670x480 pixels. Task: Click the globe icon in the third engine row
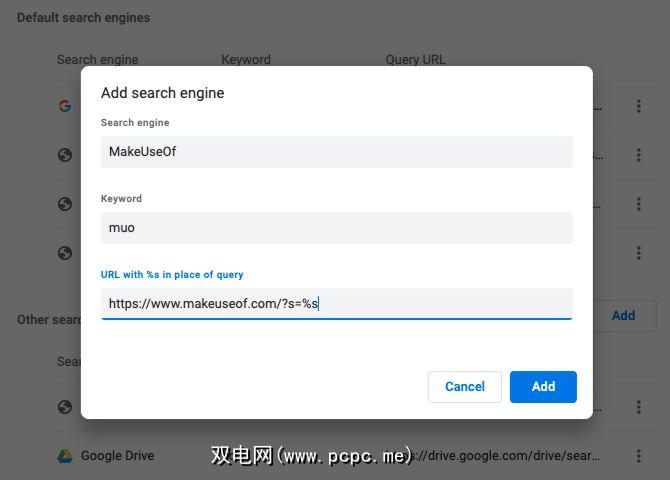pos(65,204)
